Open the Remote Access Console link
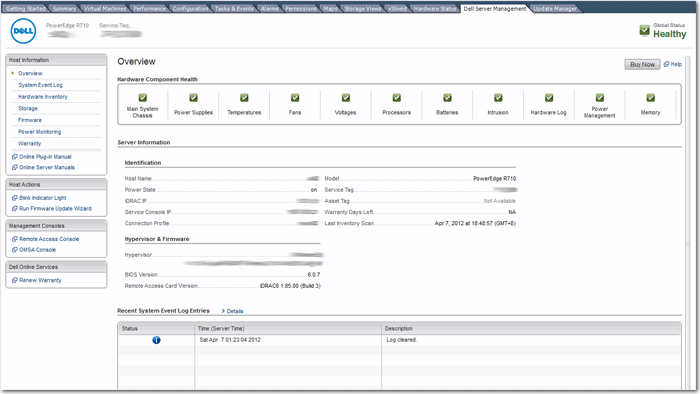The height and width of the screenshot is (394, 700). 49,239
